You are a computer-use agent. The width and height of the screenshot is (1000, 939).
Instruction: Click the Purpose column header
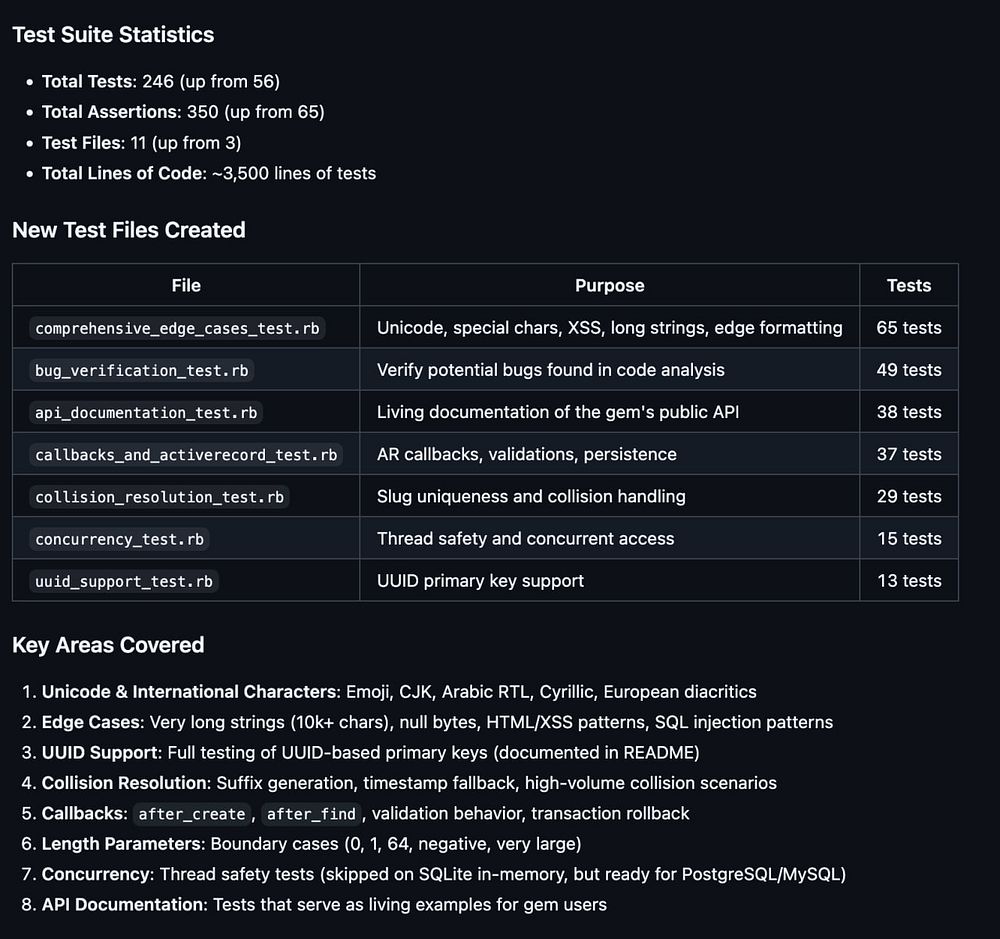tap(609, 285)
